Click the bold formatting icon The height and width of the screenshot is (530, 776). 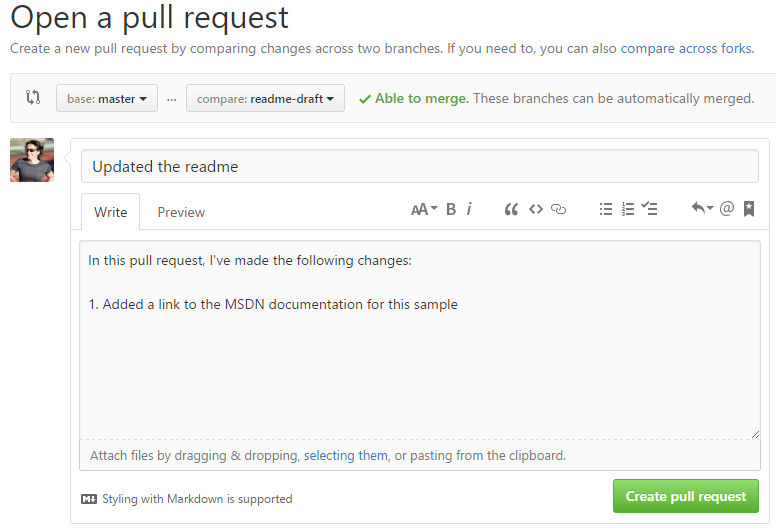coord(451,209)
